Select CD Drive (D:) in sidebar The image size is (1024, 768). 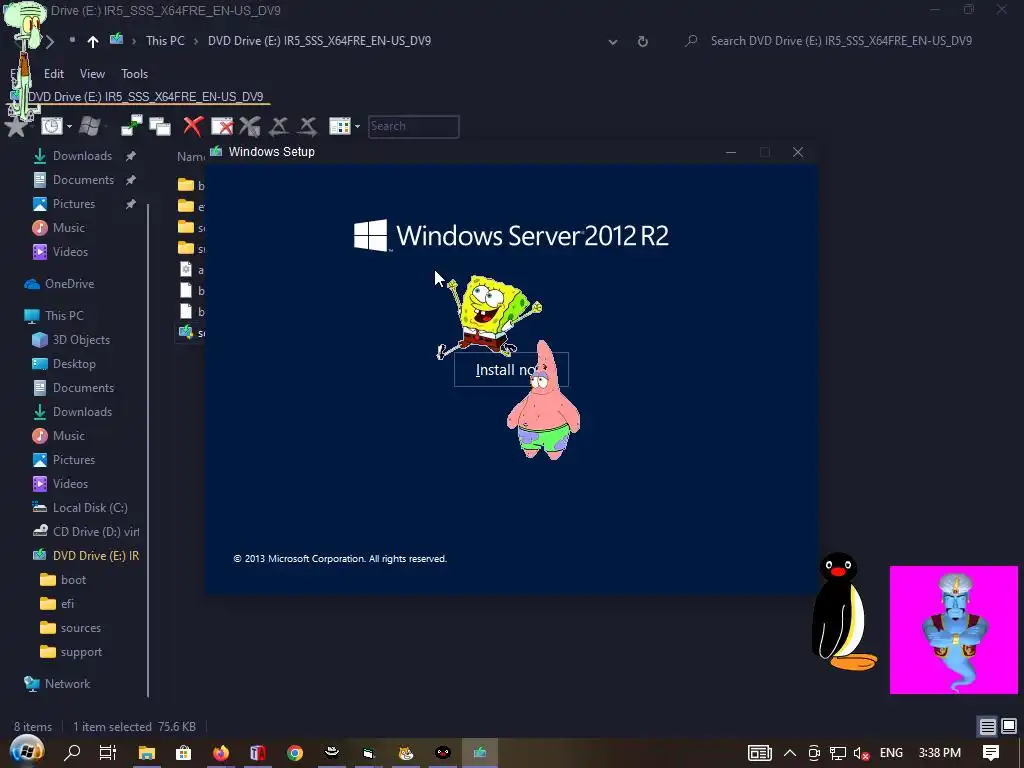pos(96,532)
